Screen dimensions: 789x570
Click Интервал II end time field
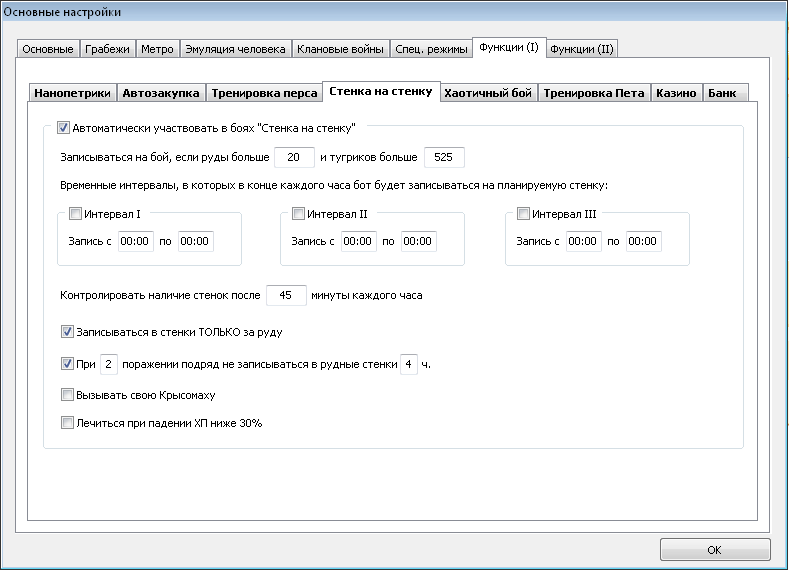pos(419,241)
